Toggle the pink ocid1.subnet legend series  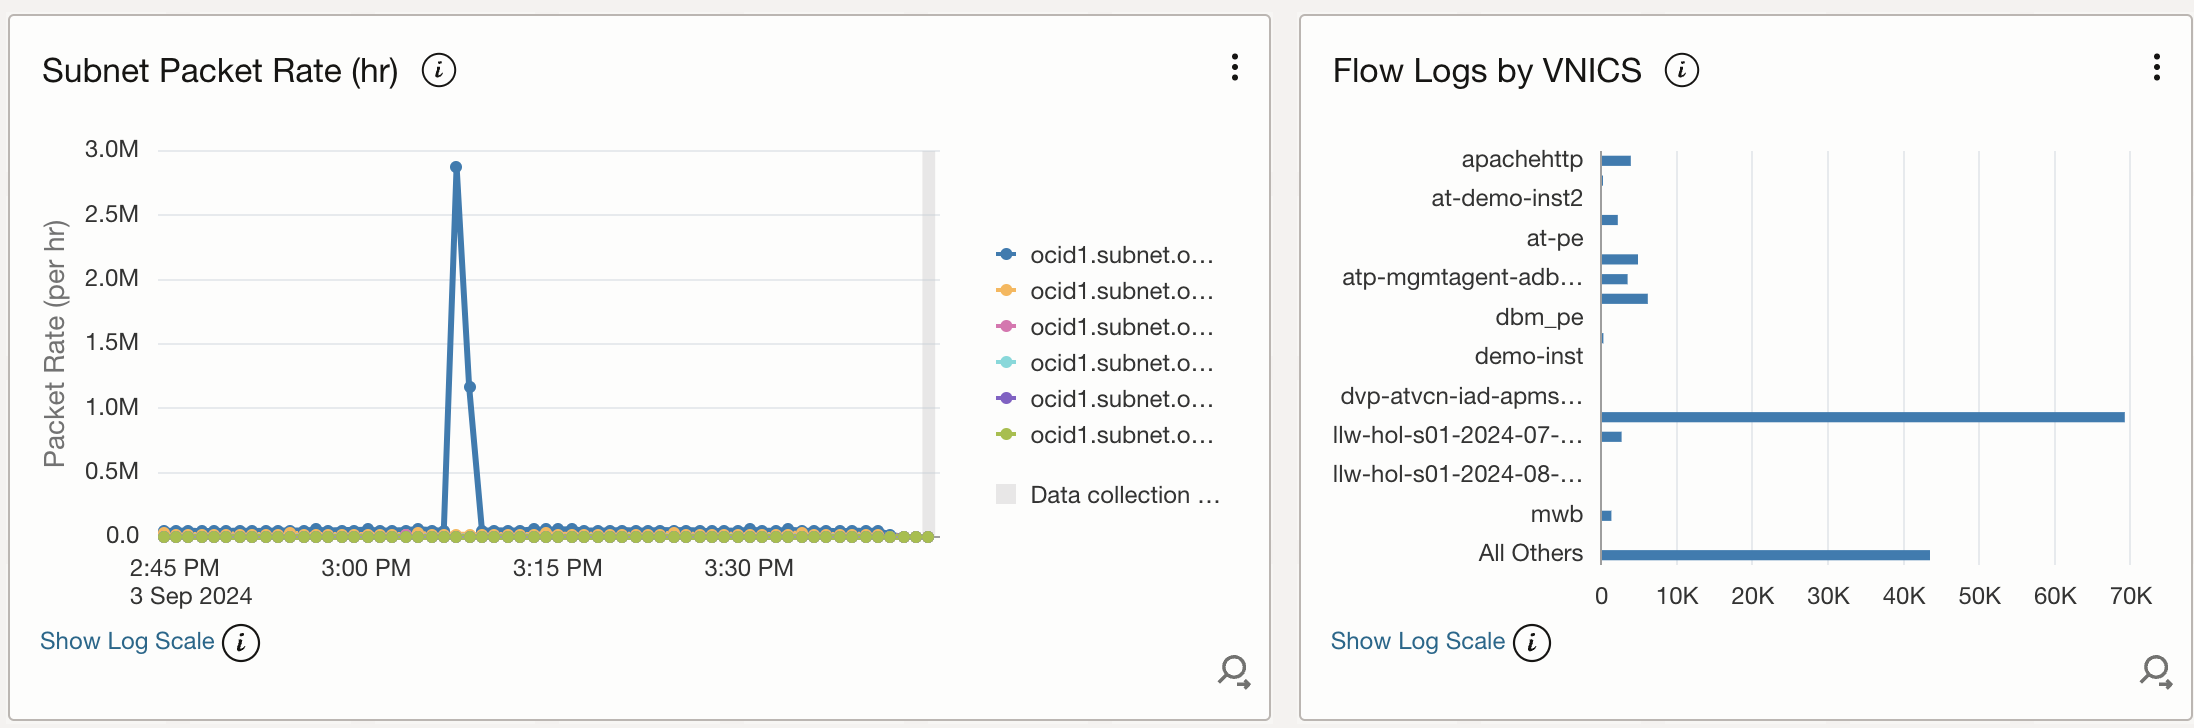(1121, 327)
